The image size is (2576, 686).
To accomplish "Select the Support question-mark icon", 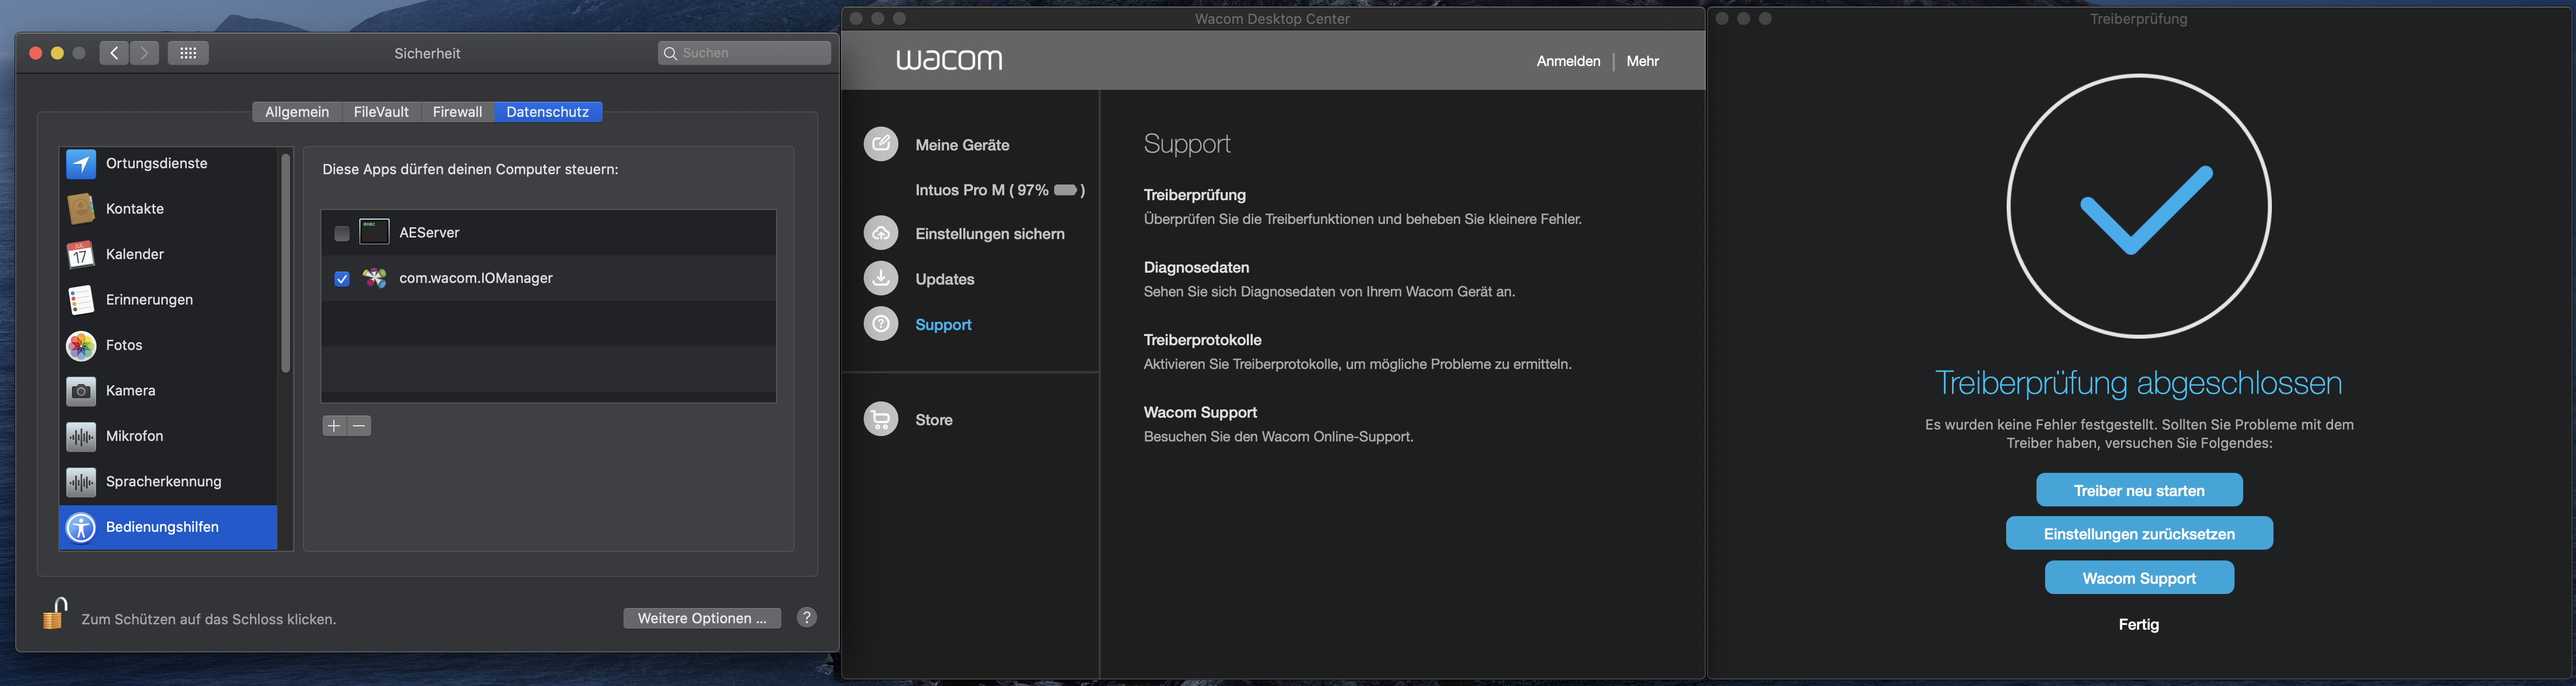I will [880, 324].
